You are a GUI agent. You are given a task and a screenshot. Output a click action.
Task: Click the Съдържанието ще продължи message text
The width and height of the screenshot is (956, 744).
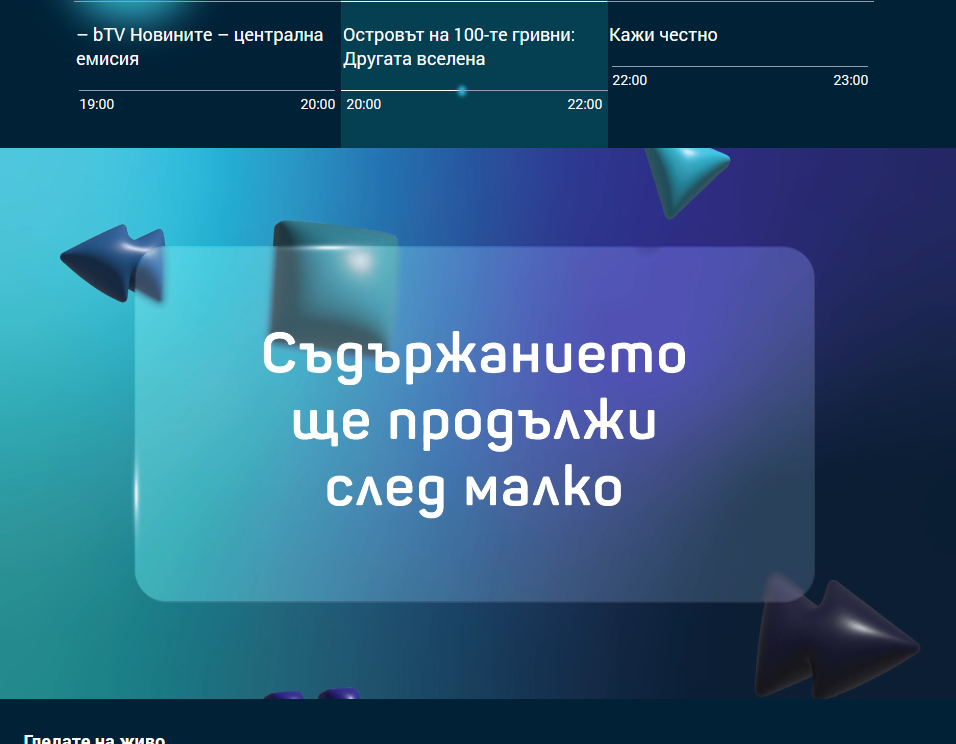(474, 422)
